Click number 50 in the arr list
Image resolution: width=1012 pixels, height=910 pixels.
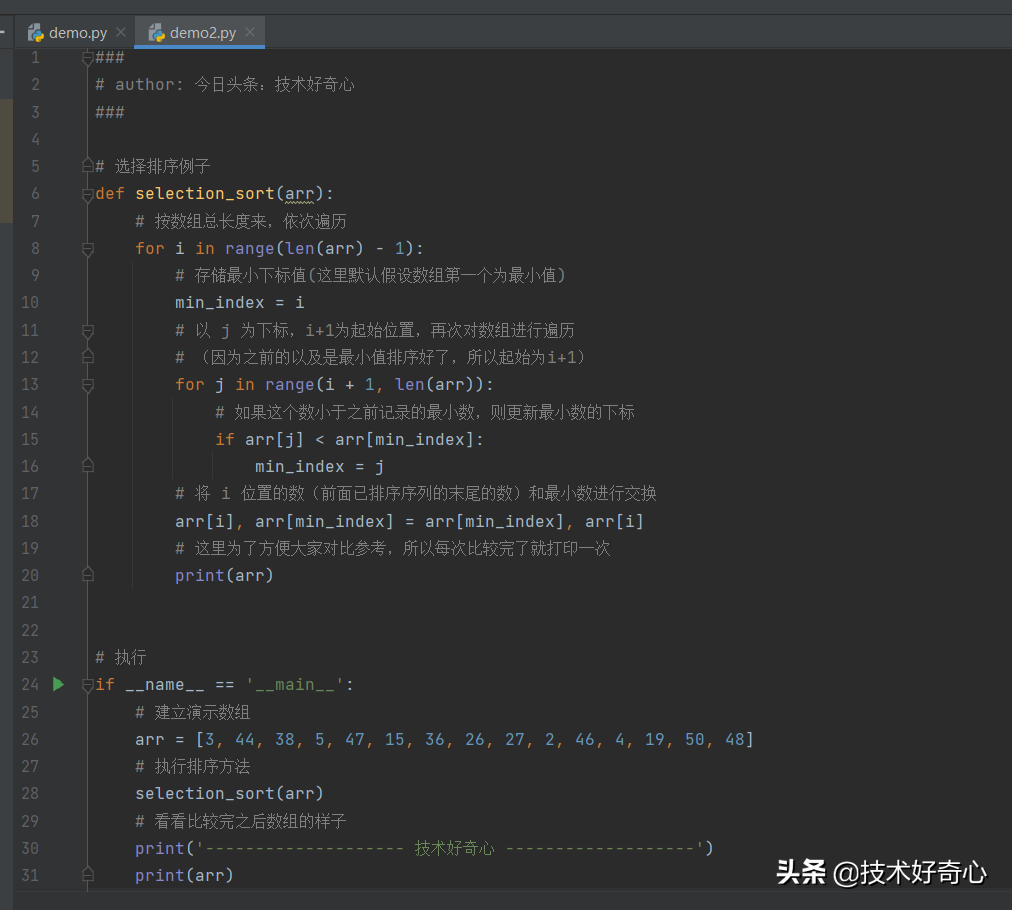(x=694, y=740)
